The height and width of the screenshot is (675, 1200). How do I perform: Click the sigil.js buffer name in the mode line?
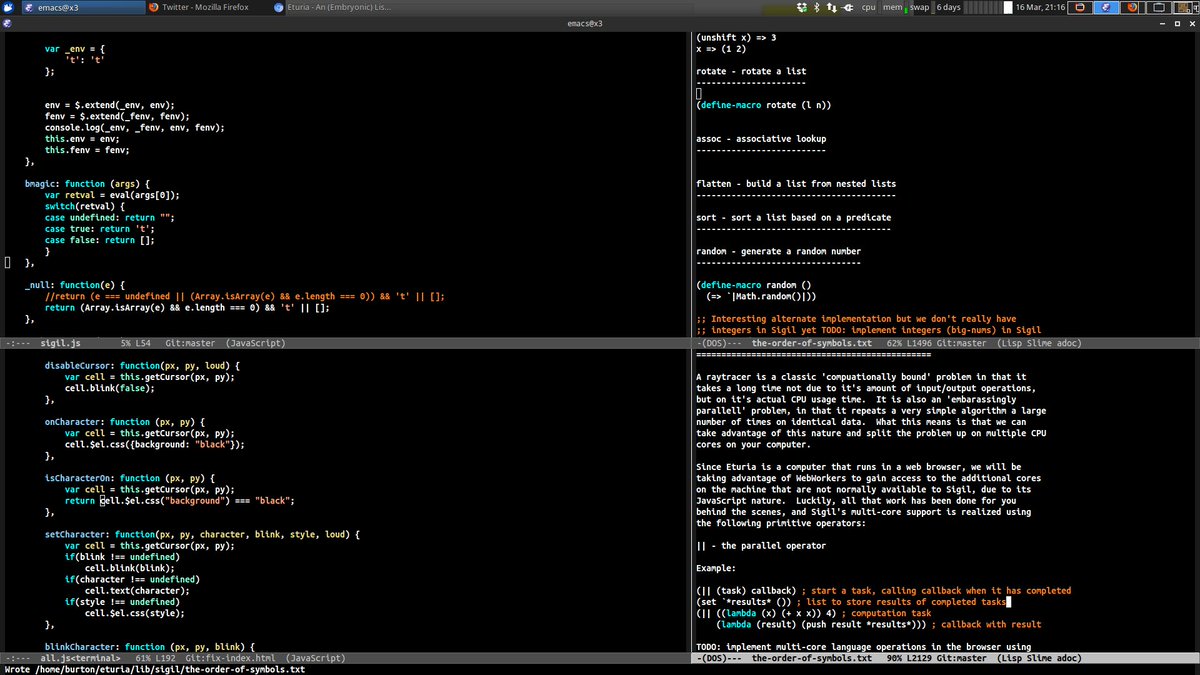click(60, 342)
